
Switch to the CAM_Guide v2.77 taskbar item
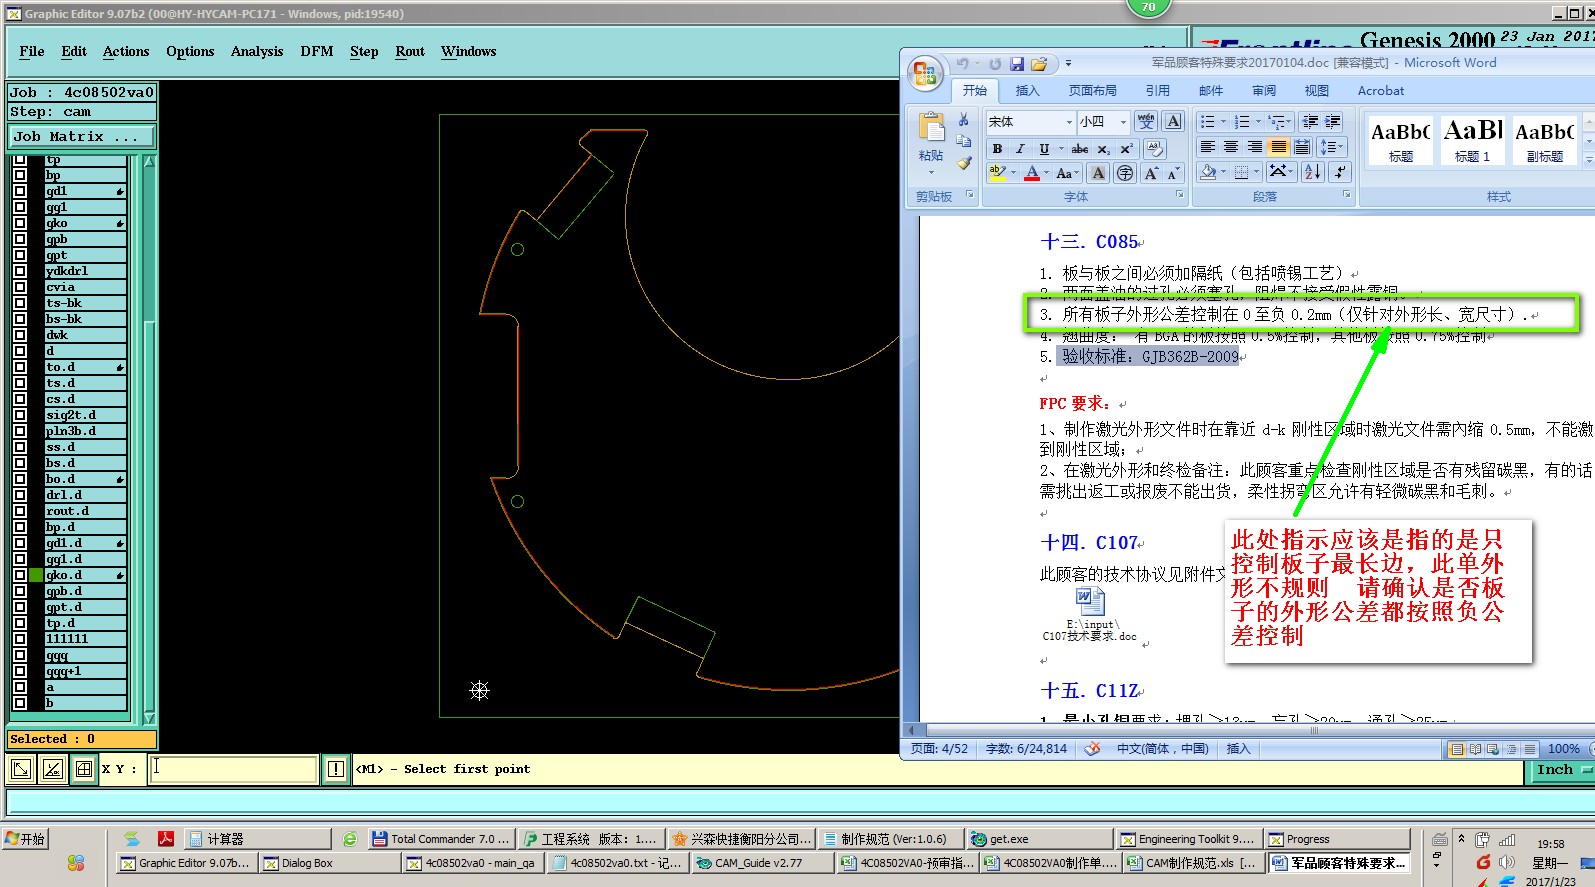(x=761, y=863)
